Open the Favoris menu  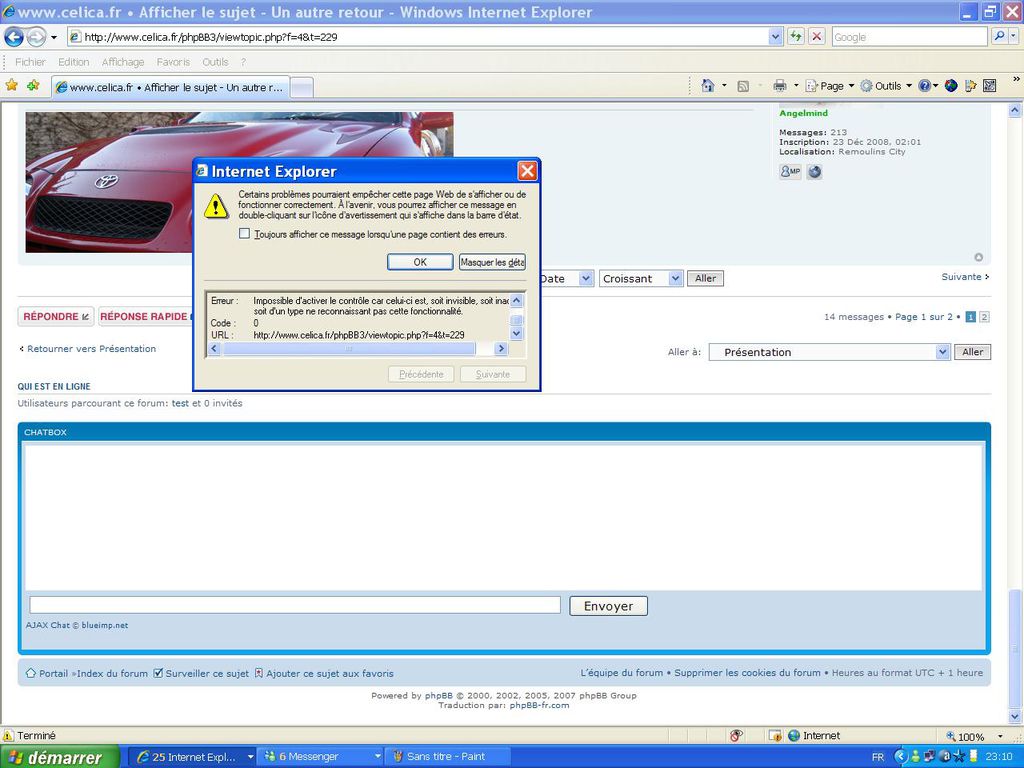point(173,62)
